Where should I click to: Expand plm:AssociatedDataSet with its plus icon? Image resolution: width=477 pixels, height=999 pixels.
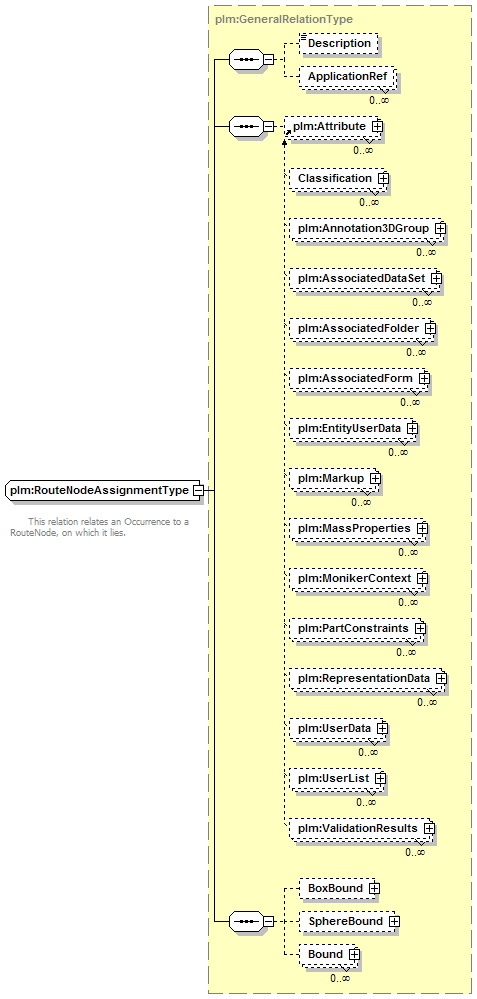click(x=436, y=278)
